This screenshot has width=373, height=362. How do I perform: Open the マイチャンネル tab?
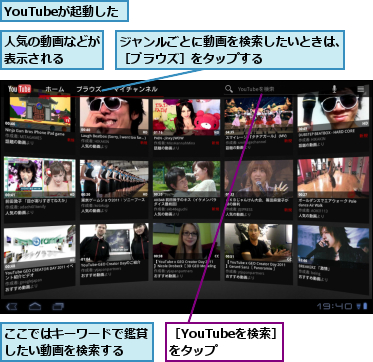tap(135, 89)
